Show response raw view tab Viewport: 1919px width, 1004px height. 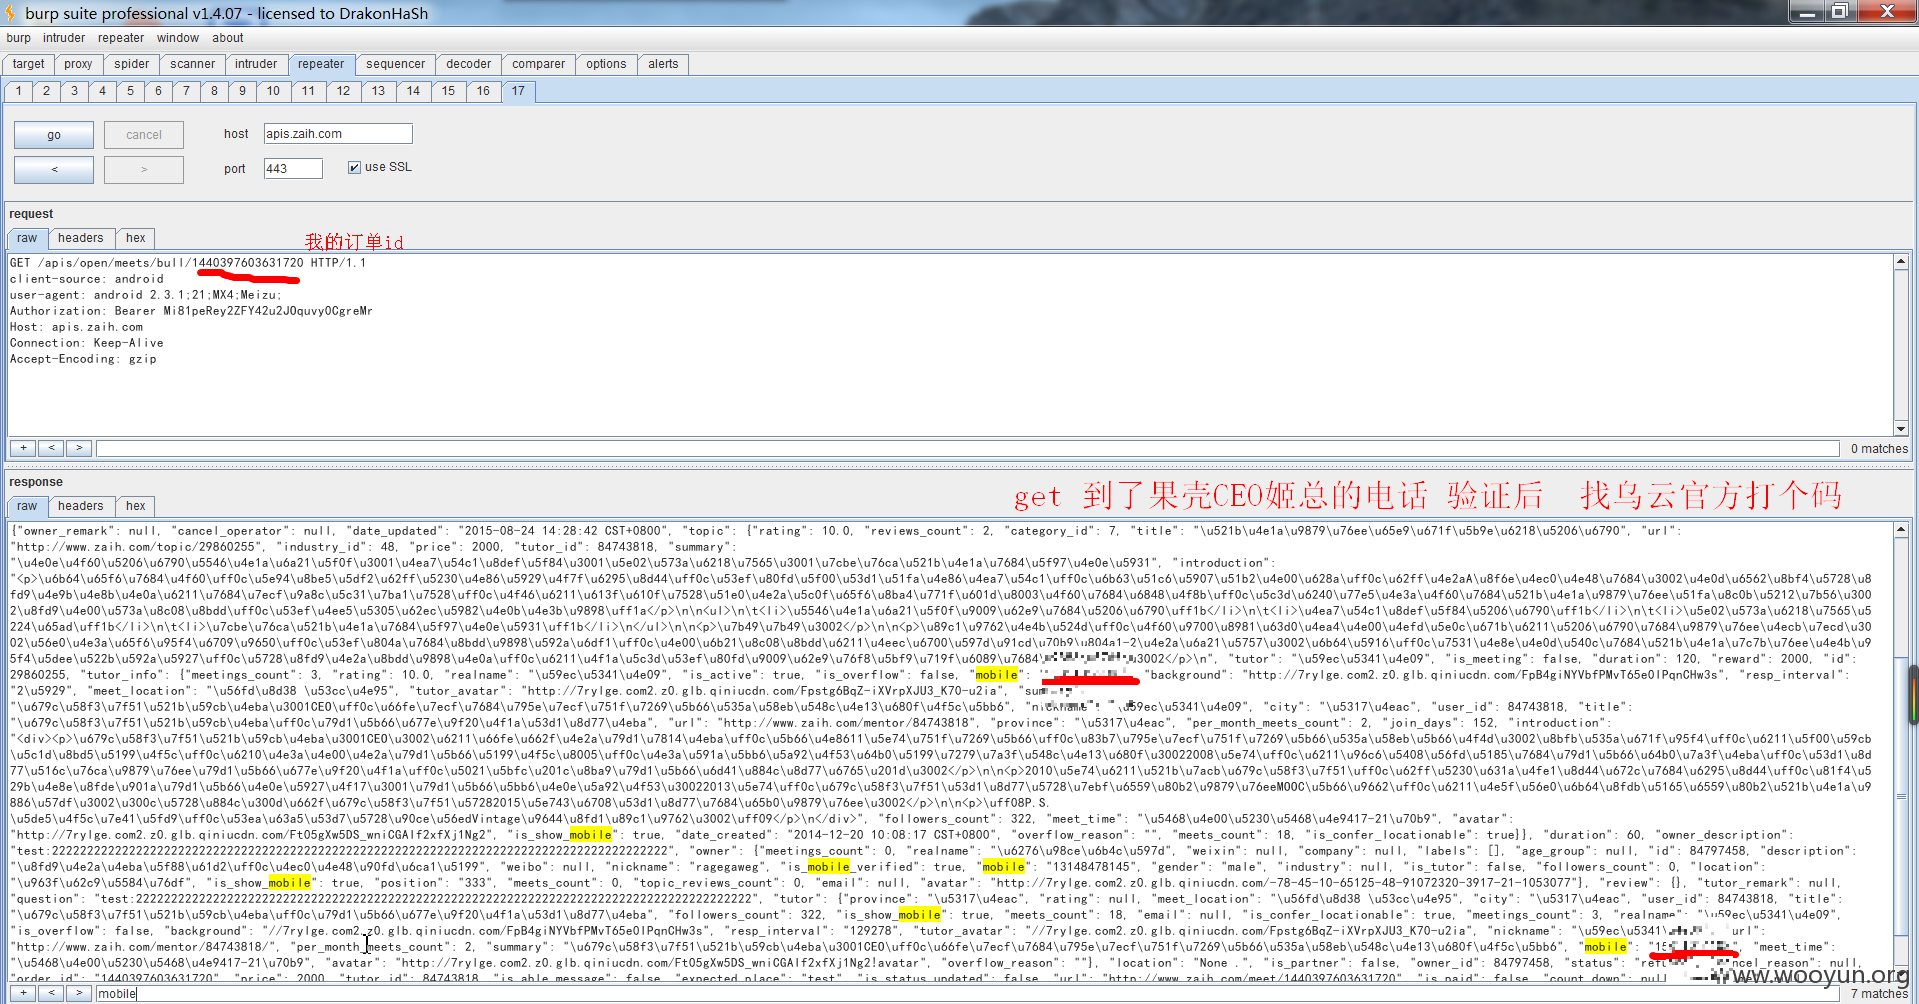point(27,506)
